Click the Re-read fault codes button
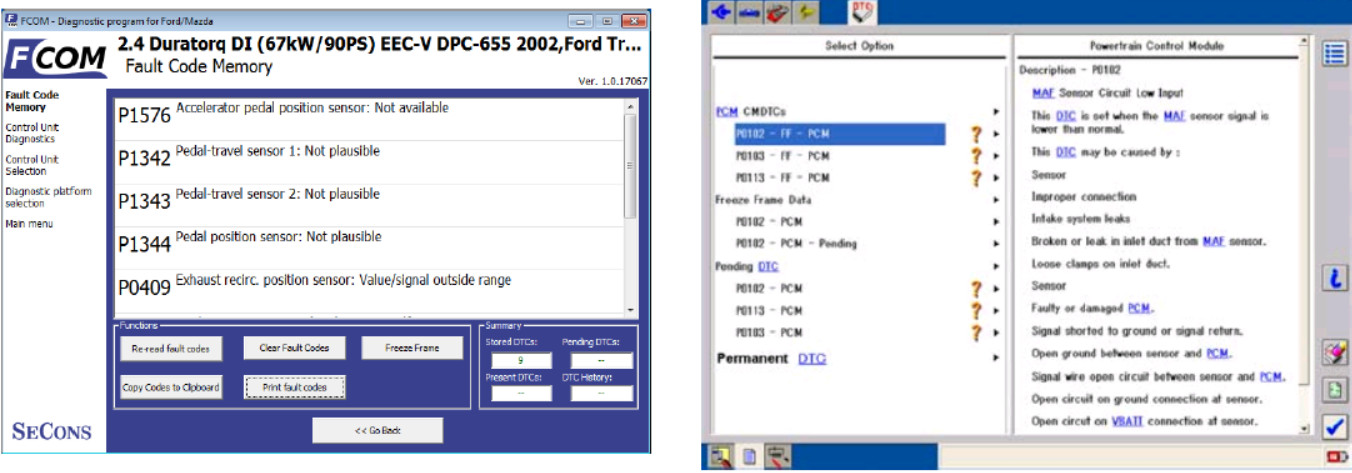1352x473 pixels. [169, 348]
